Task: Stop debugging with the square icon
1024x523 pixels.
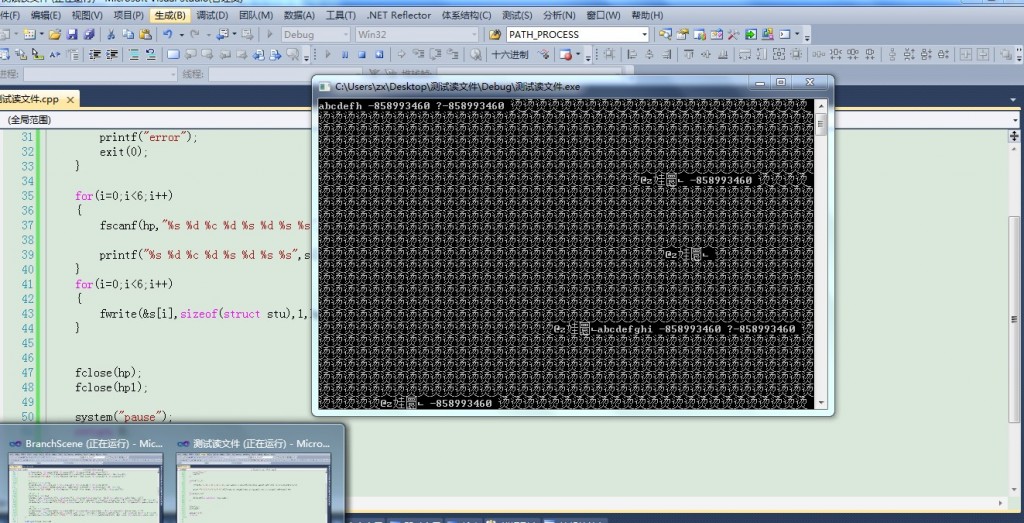Action: (361, 55)
